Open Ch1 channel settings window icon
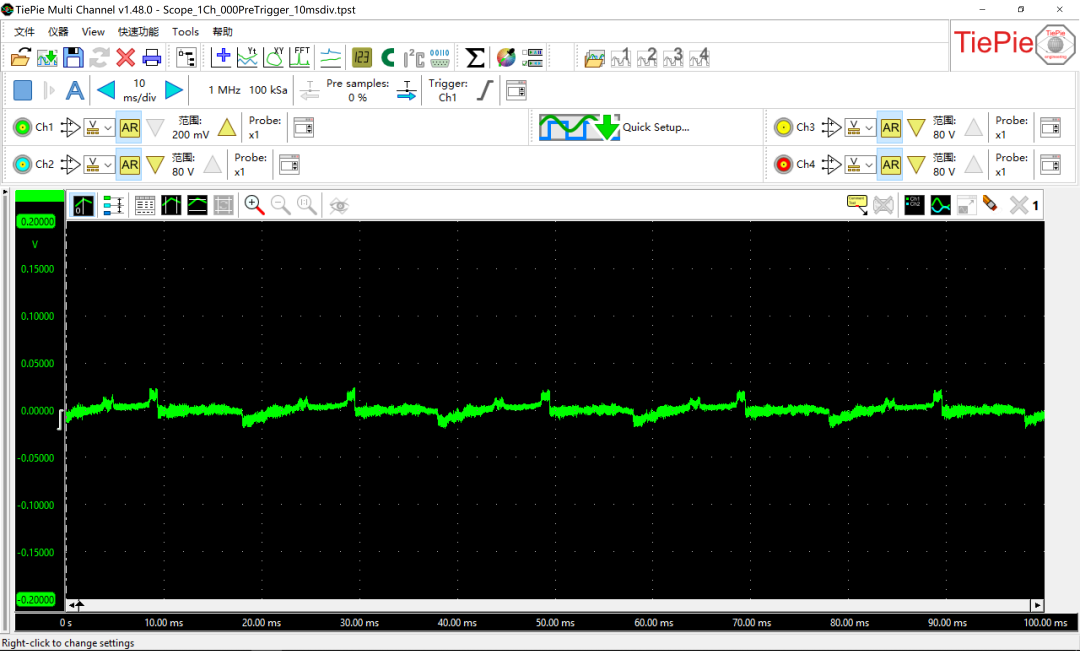 coord(304,127)
